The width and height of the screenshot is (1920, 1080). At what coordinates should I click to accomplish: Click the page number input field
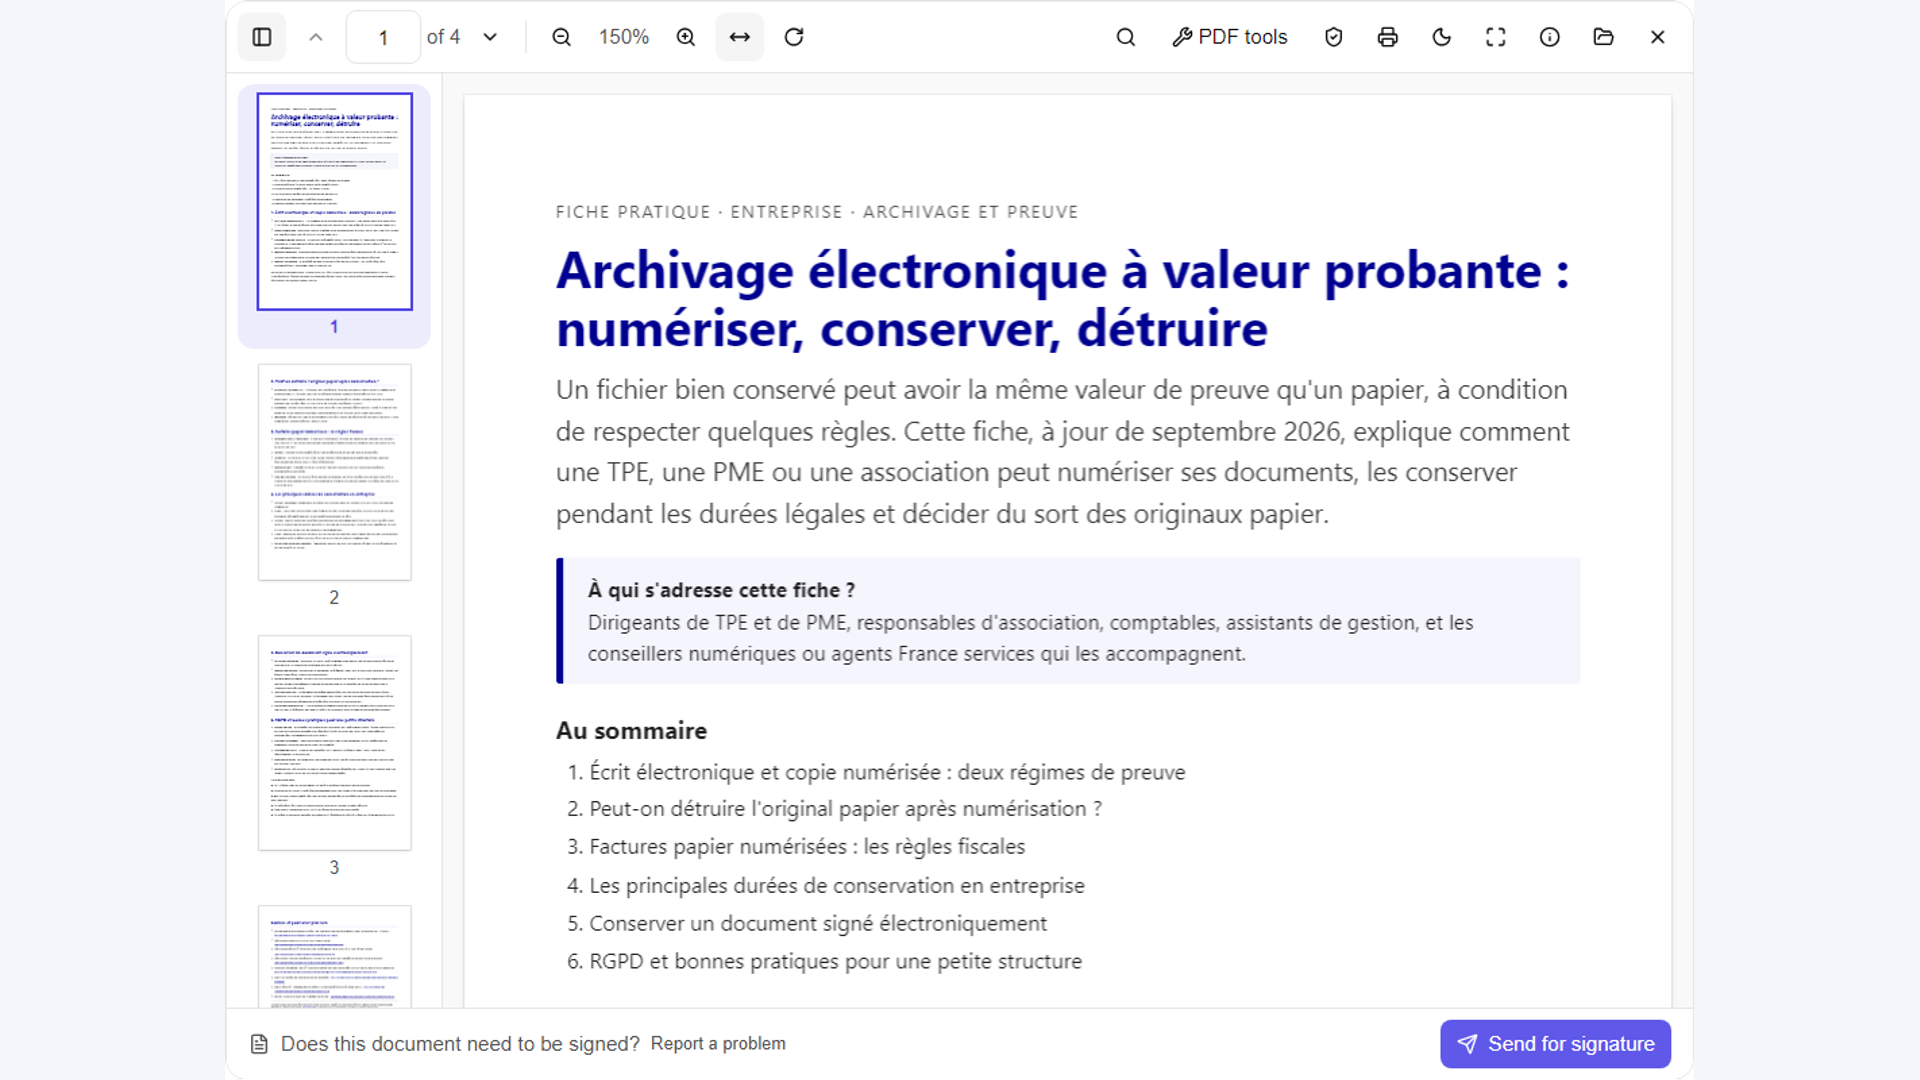[383, 37]
